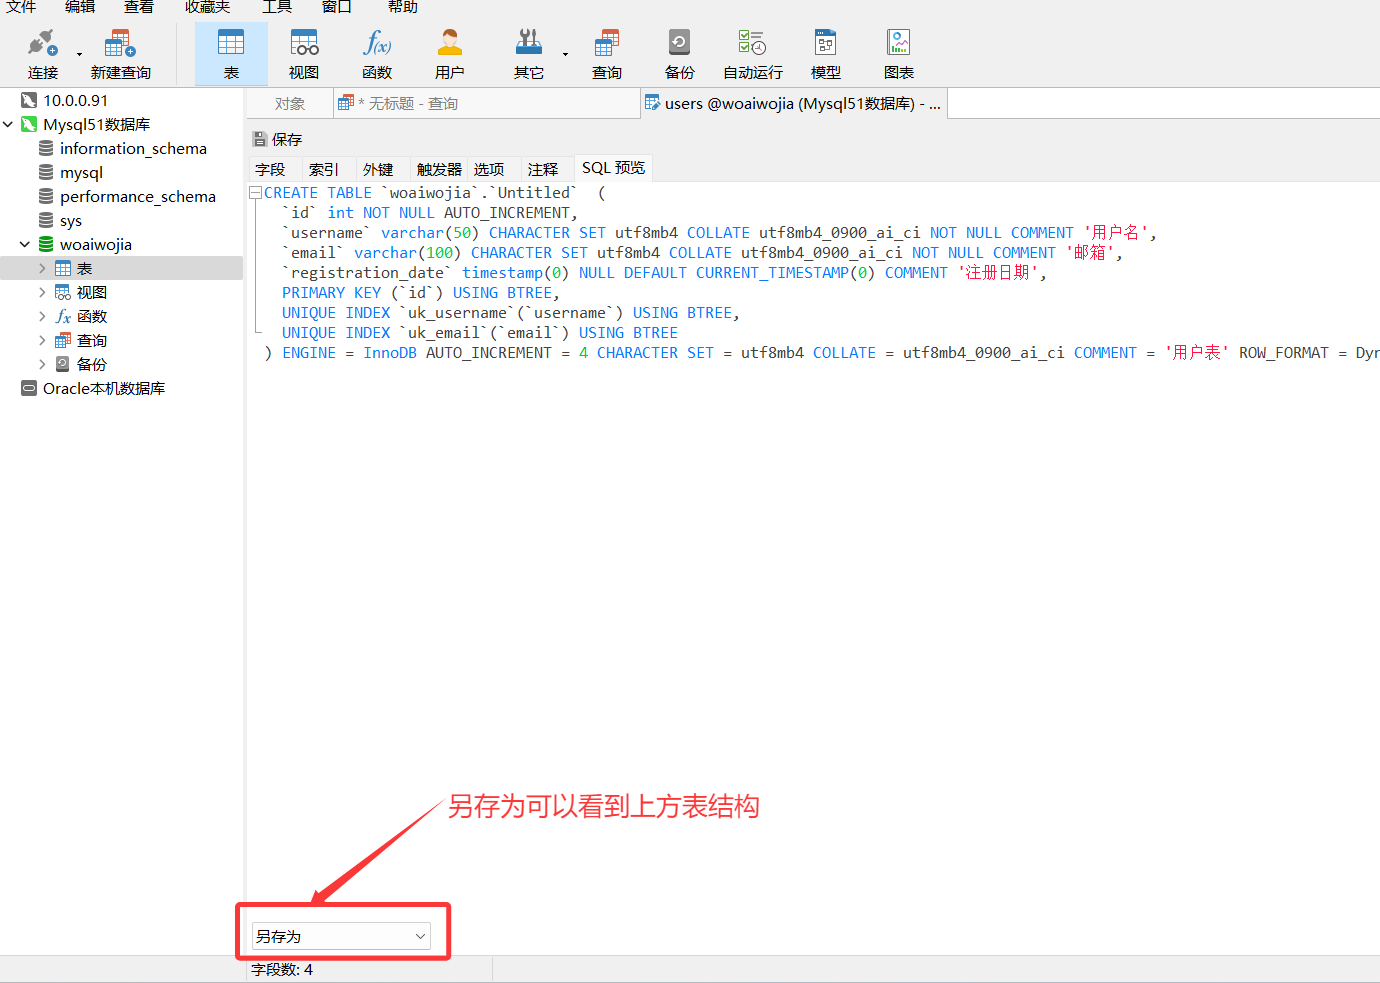Screen dimensions: 1380x983
Task: Select the information_schema database
Action: tap(133, 149)
